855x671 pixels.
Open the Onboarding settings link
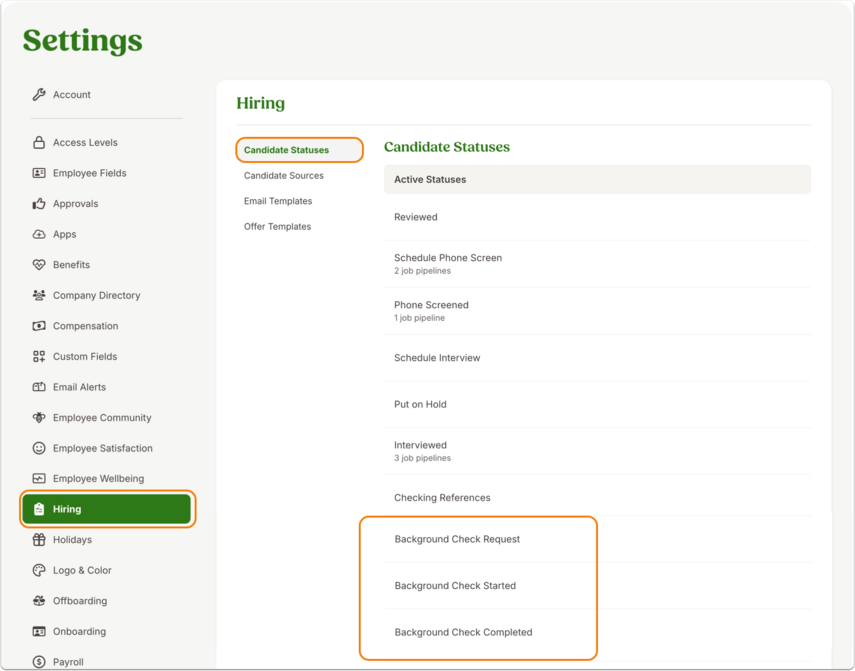click(80, 631)
